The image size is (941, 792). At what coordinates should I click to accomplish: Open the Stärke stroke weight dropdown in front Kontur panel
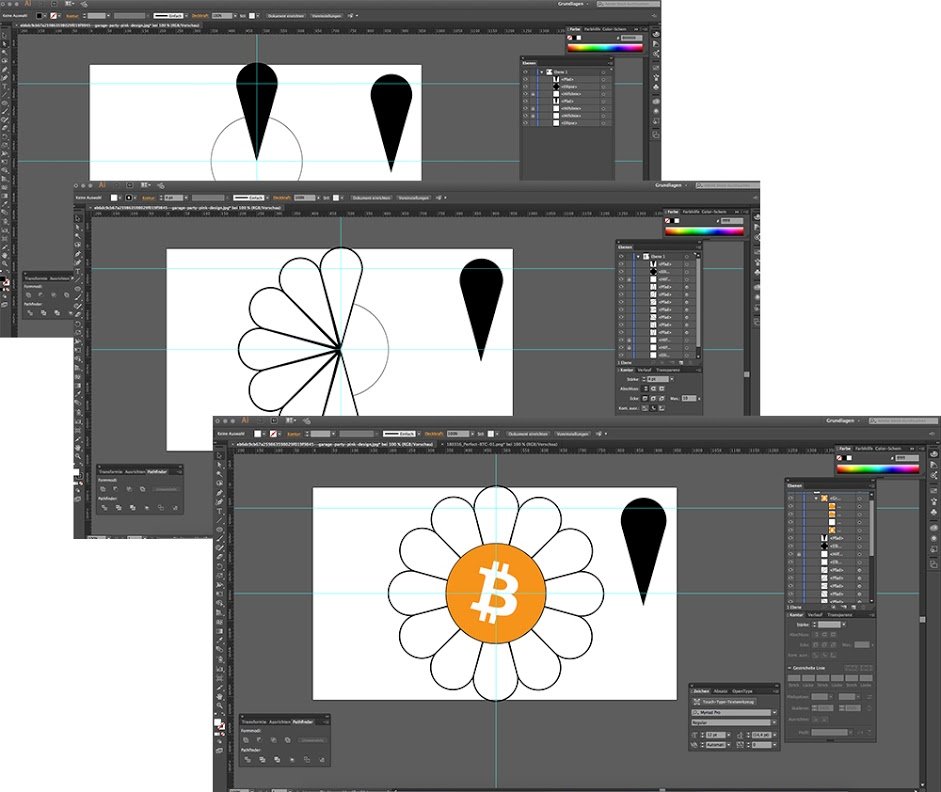[x=844, y=625]
